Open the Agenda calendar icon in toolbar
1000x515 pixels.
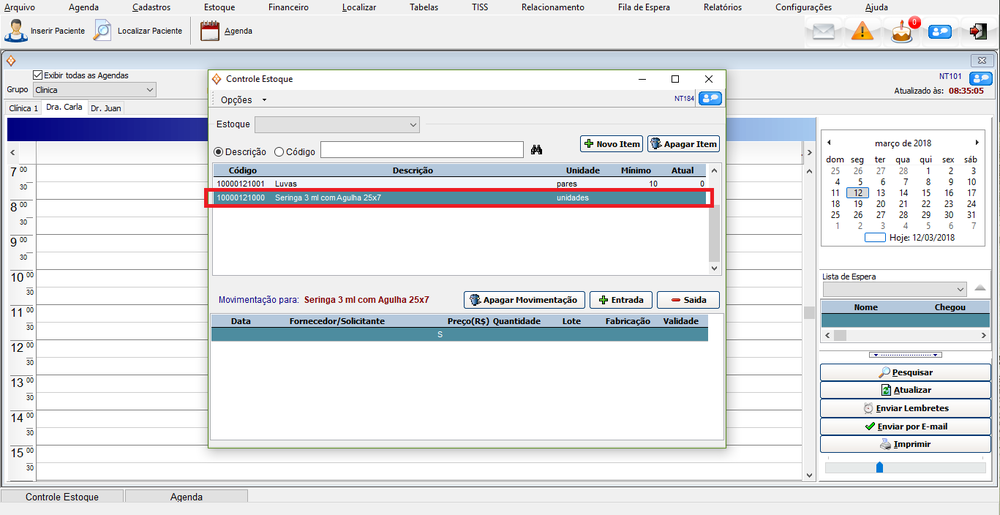pyautogui.click(x=209, y=31)
